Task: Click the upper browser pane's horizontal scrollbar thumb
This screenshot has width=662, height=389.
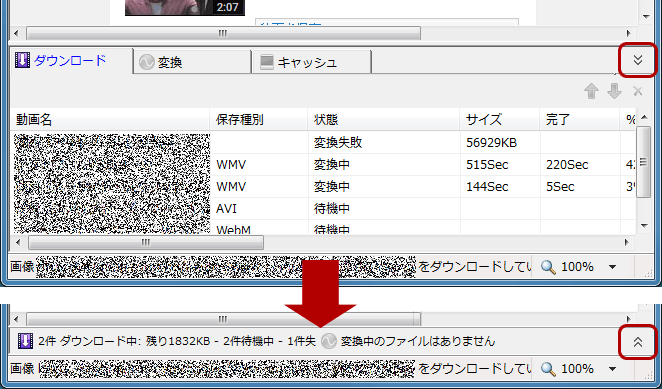Action: 223,33
